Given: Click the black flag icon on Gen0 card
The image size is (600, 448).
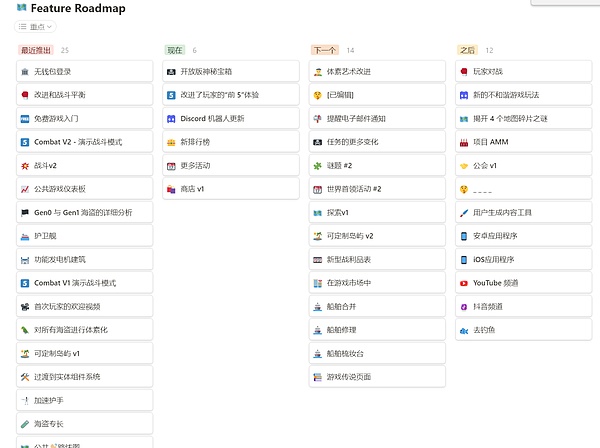Looking at the screenshot, I should (x=25, y=212).
